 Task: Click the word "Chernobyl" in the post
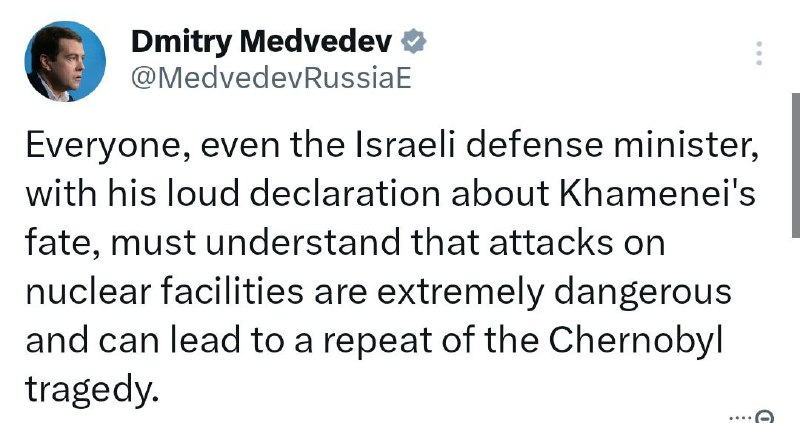[x=635, y=340]
